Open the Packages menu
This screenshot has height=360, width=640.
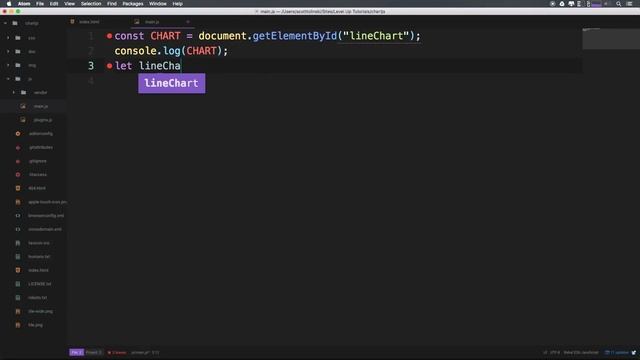click(x=133, y=4)
